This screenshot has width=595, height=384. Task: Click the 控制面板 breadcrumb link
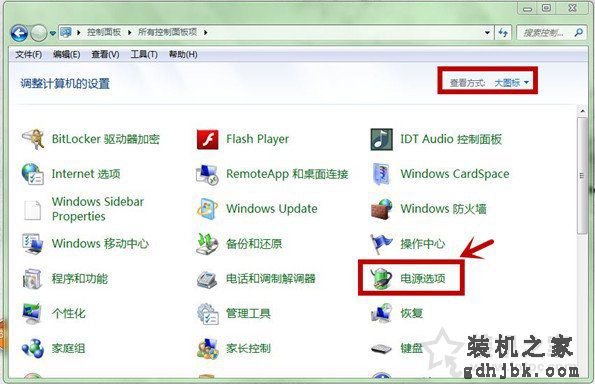[x=104, y=32]
